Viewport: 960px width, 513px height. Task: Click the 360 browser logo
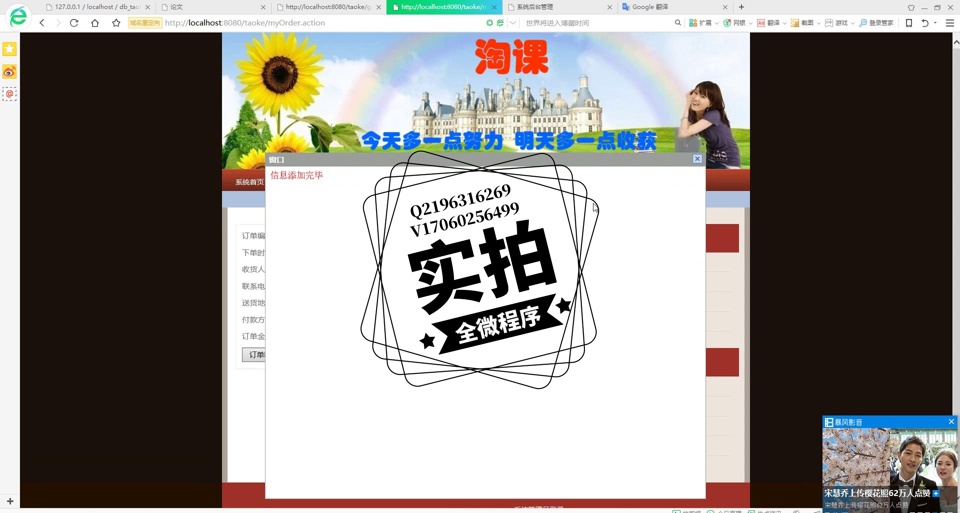pyautogui.click(x=18, y=16)
